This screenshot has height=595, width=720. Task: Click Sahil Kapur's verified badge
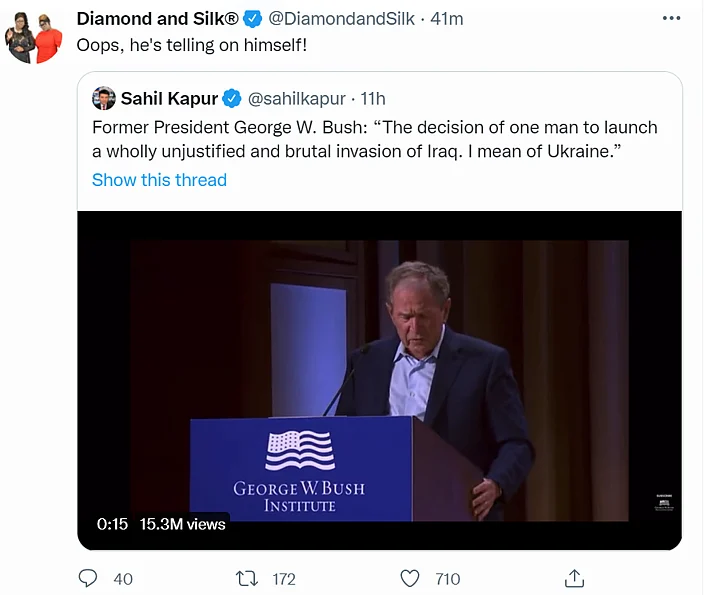click(x=231, y=98)
